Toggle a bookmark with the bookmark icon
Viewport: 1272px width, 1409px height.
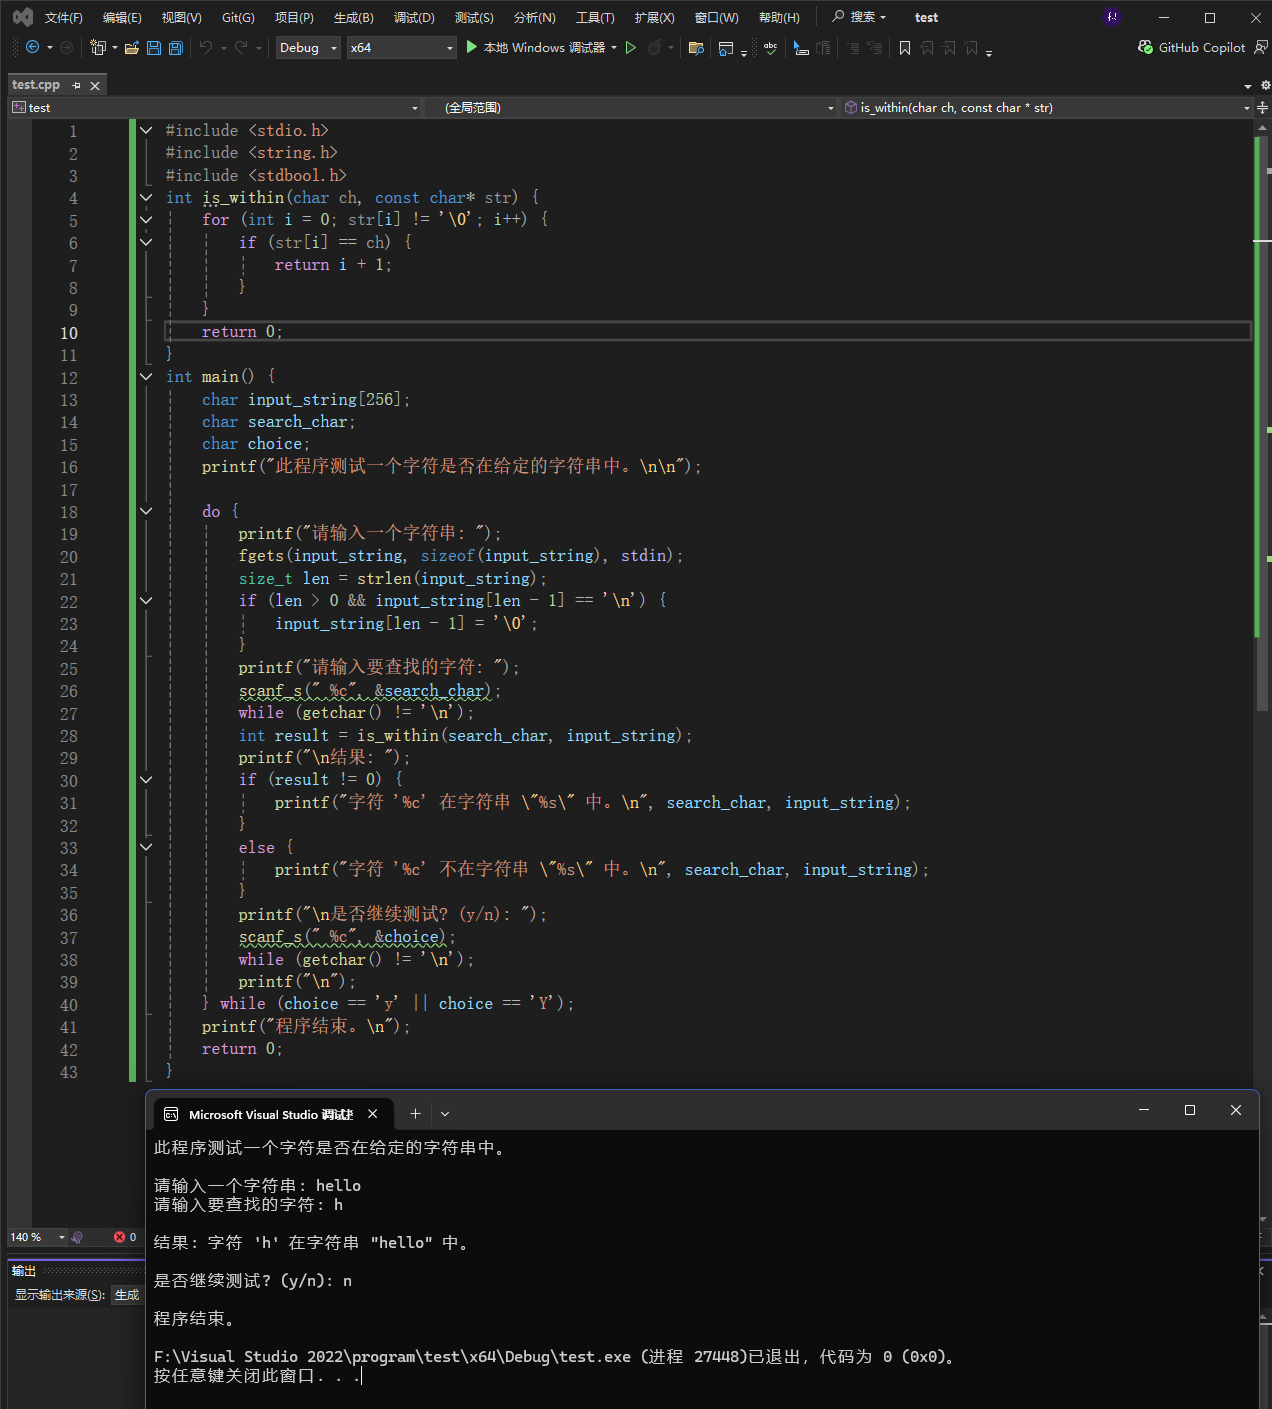(x=905, y=47)
